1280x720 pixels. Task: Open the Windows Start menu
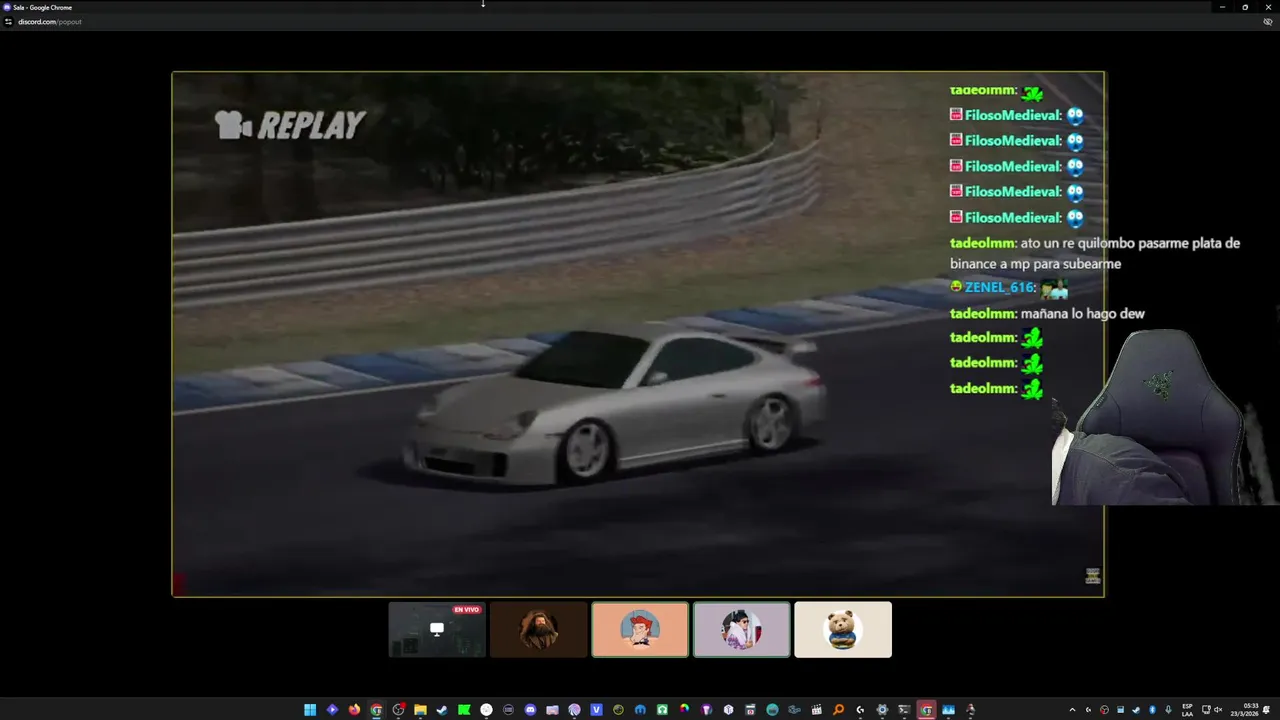tap(310, 710)
